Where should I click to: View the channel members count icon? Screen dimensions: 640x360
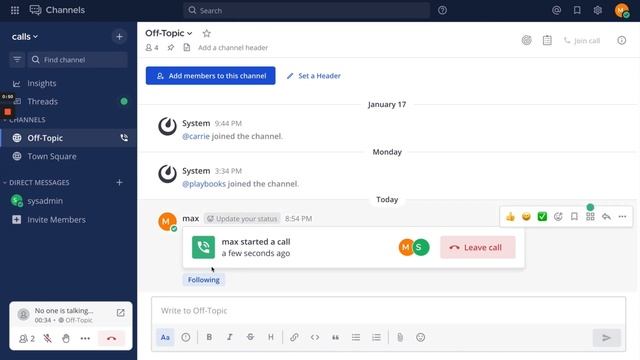pos(152,48)
